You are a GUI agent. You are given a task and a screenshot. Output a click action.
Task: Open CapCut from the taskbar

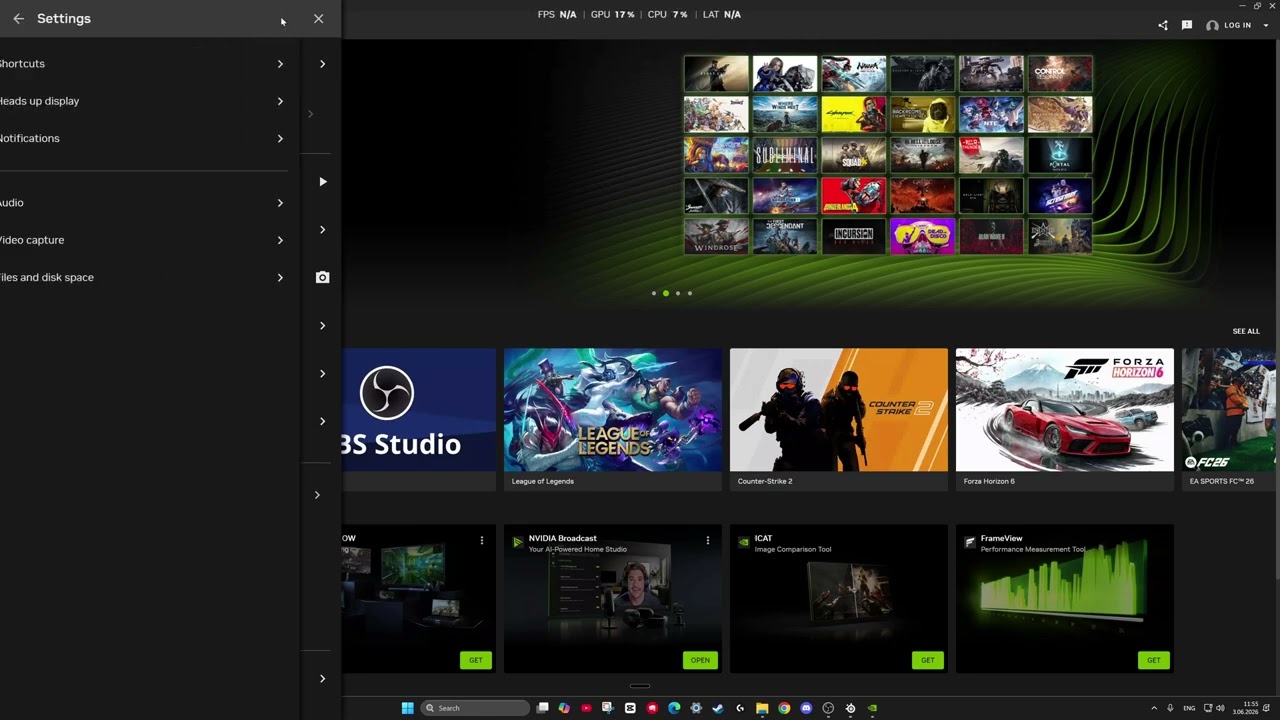pyautogui.click(x=630, y=708)
